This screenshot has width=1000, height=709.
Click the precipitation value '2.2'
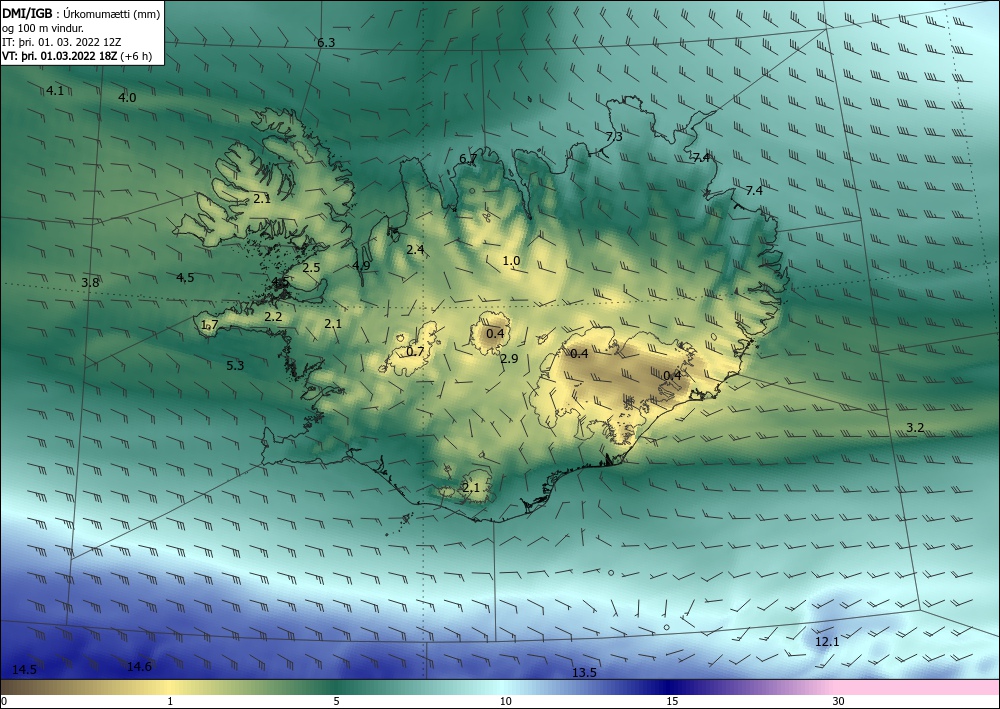click(x=273, y=316)
